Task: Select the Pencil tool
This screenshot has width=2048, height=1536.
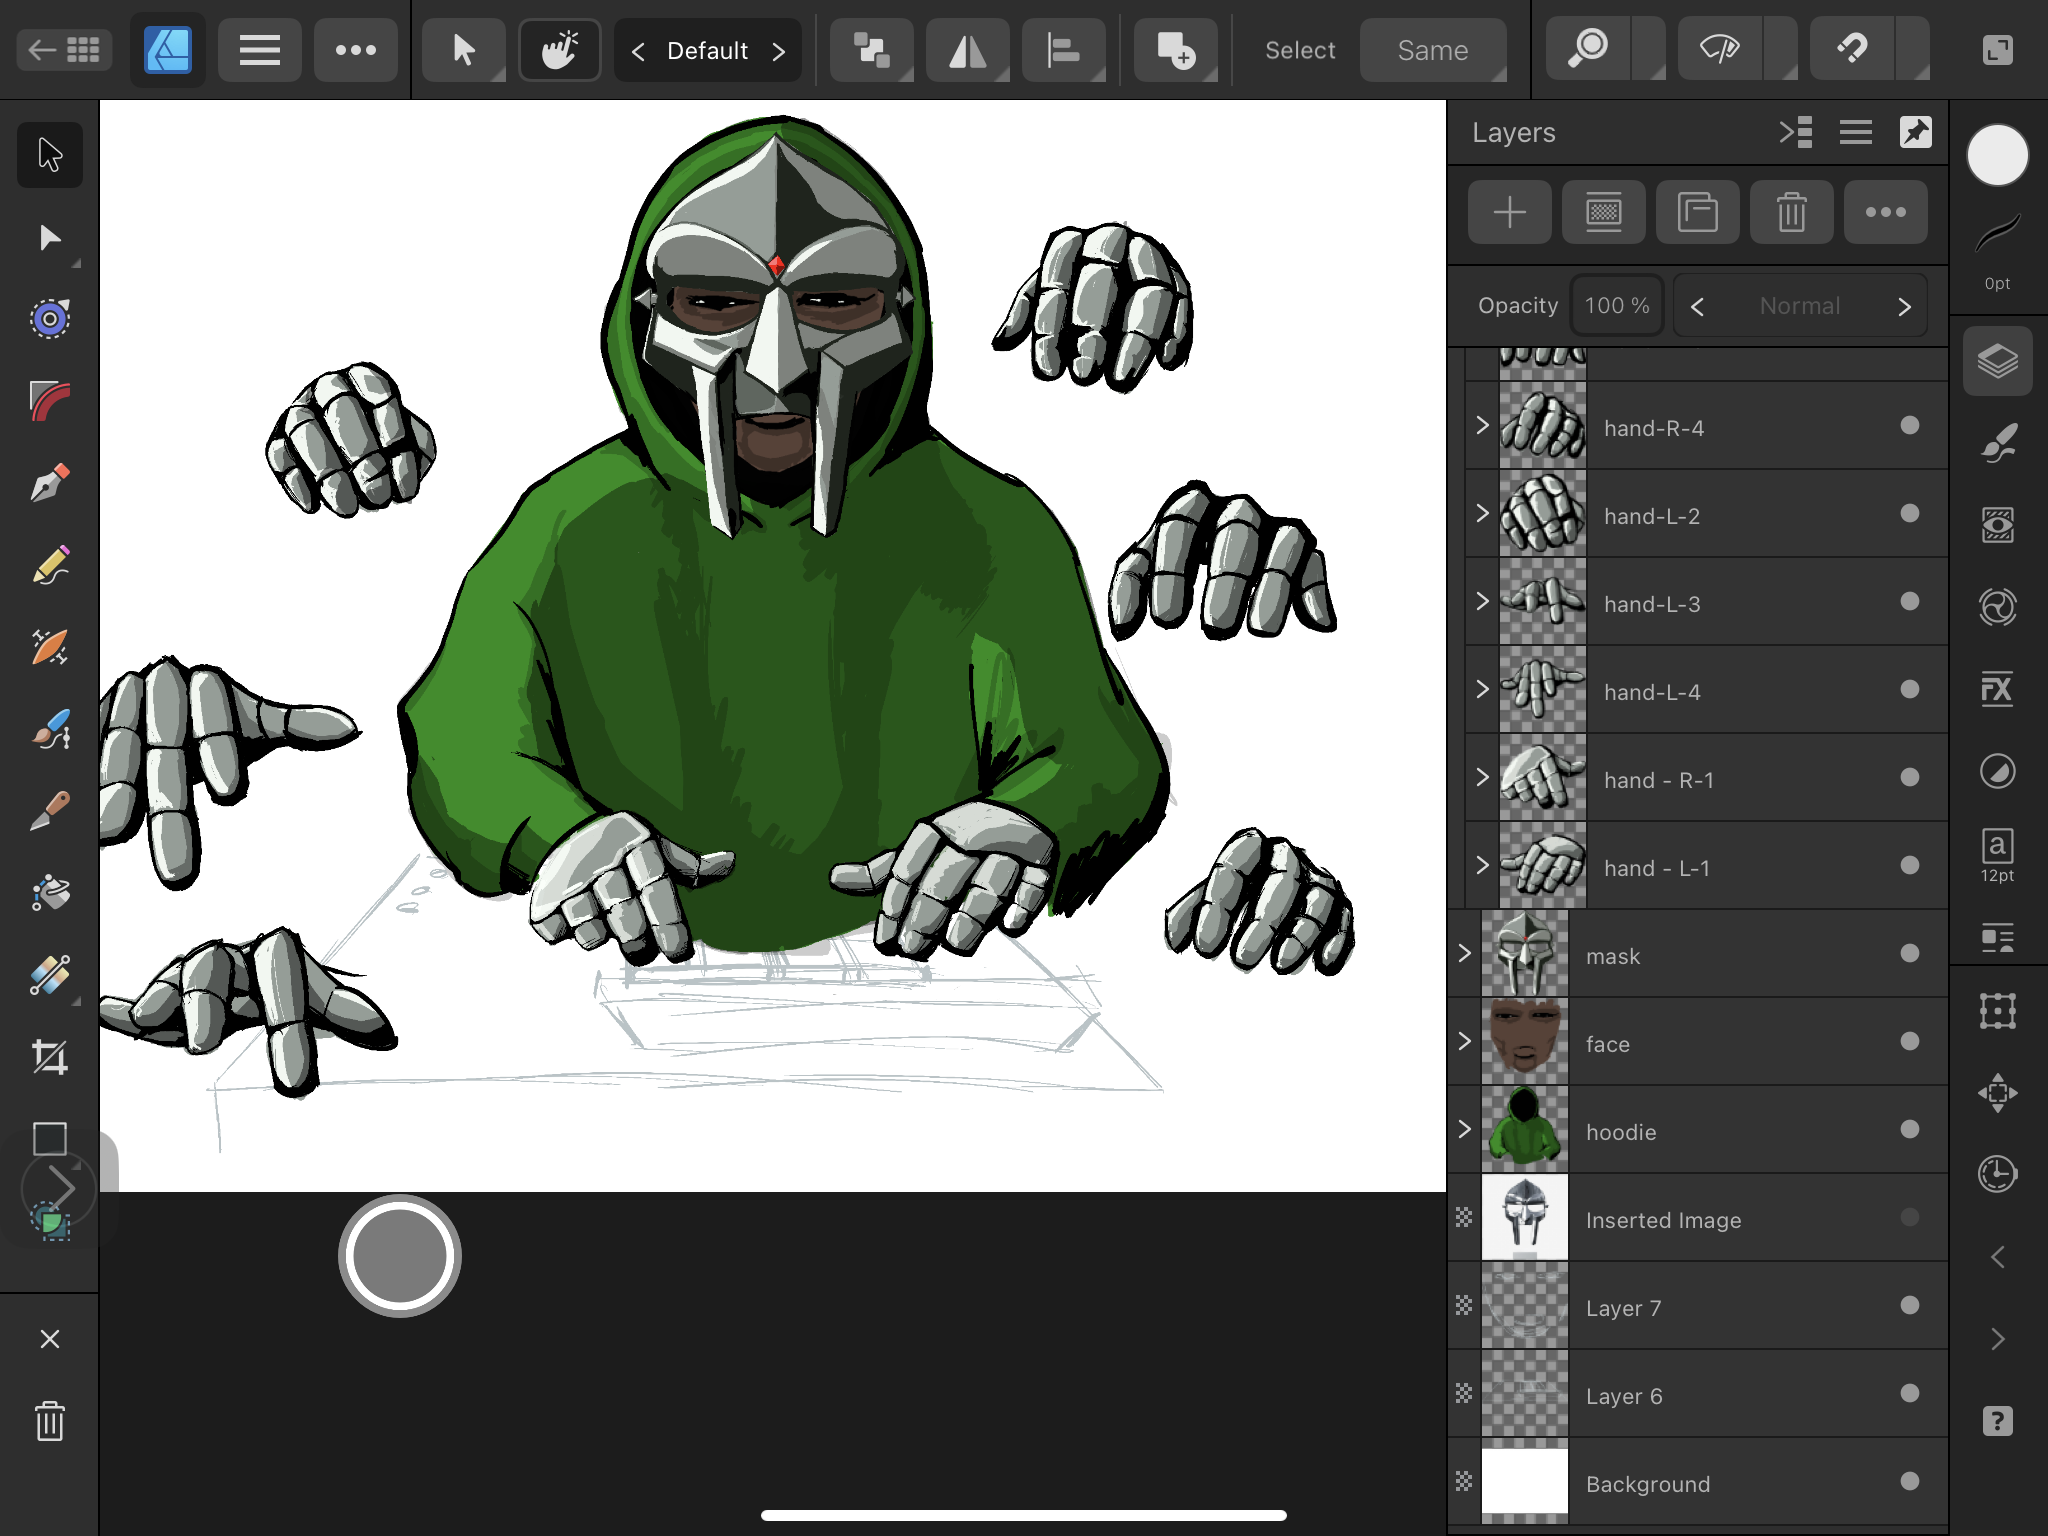Action: pos(49,565)
